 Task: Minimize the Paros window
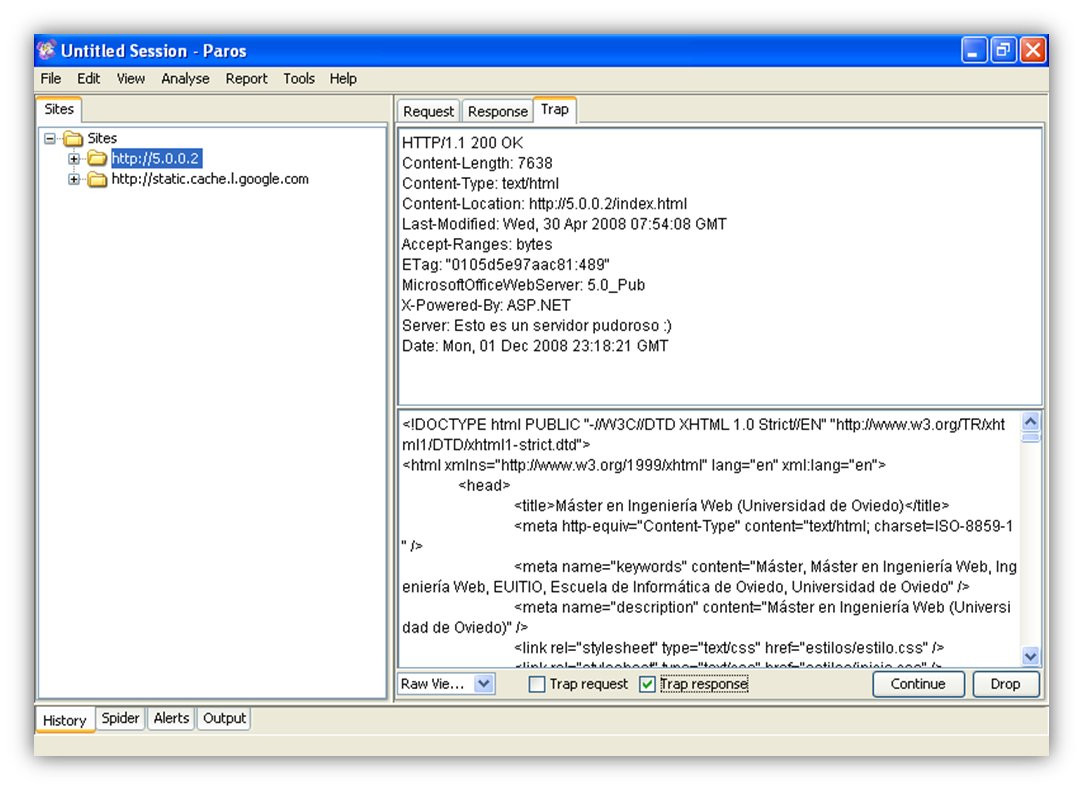tap(974, 50)
